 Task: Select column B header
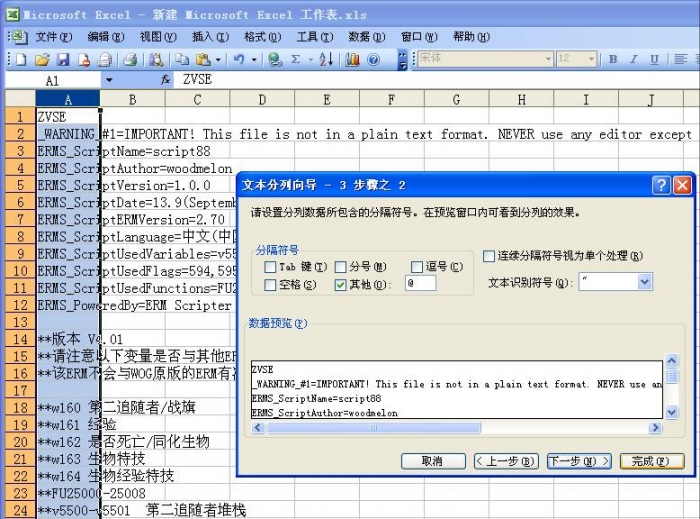[x=133, y=99]
